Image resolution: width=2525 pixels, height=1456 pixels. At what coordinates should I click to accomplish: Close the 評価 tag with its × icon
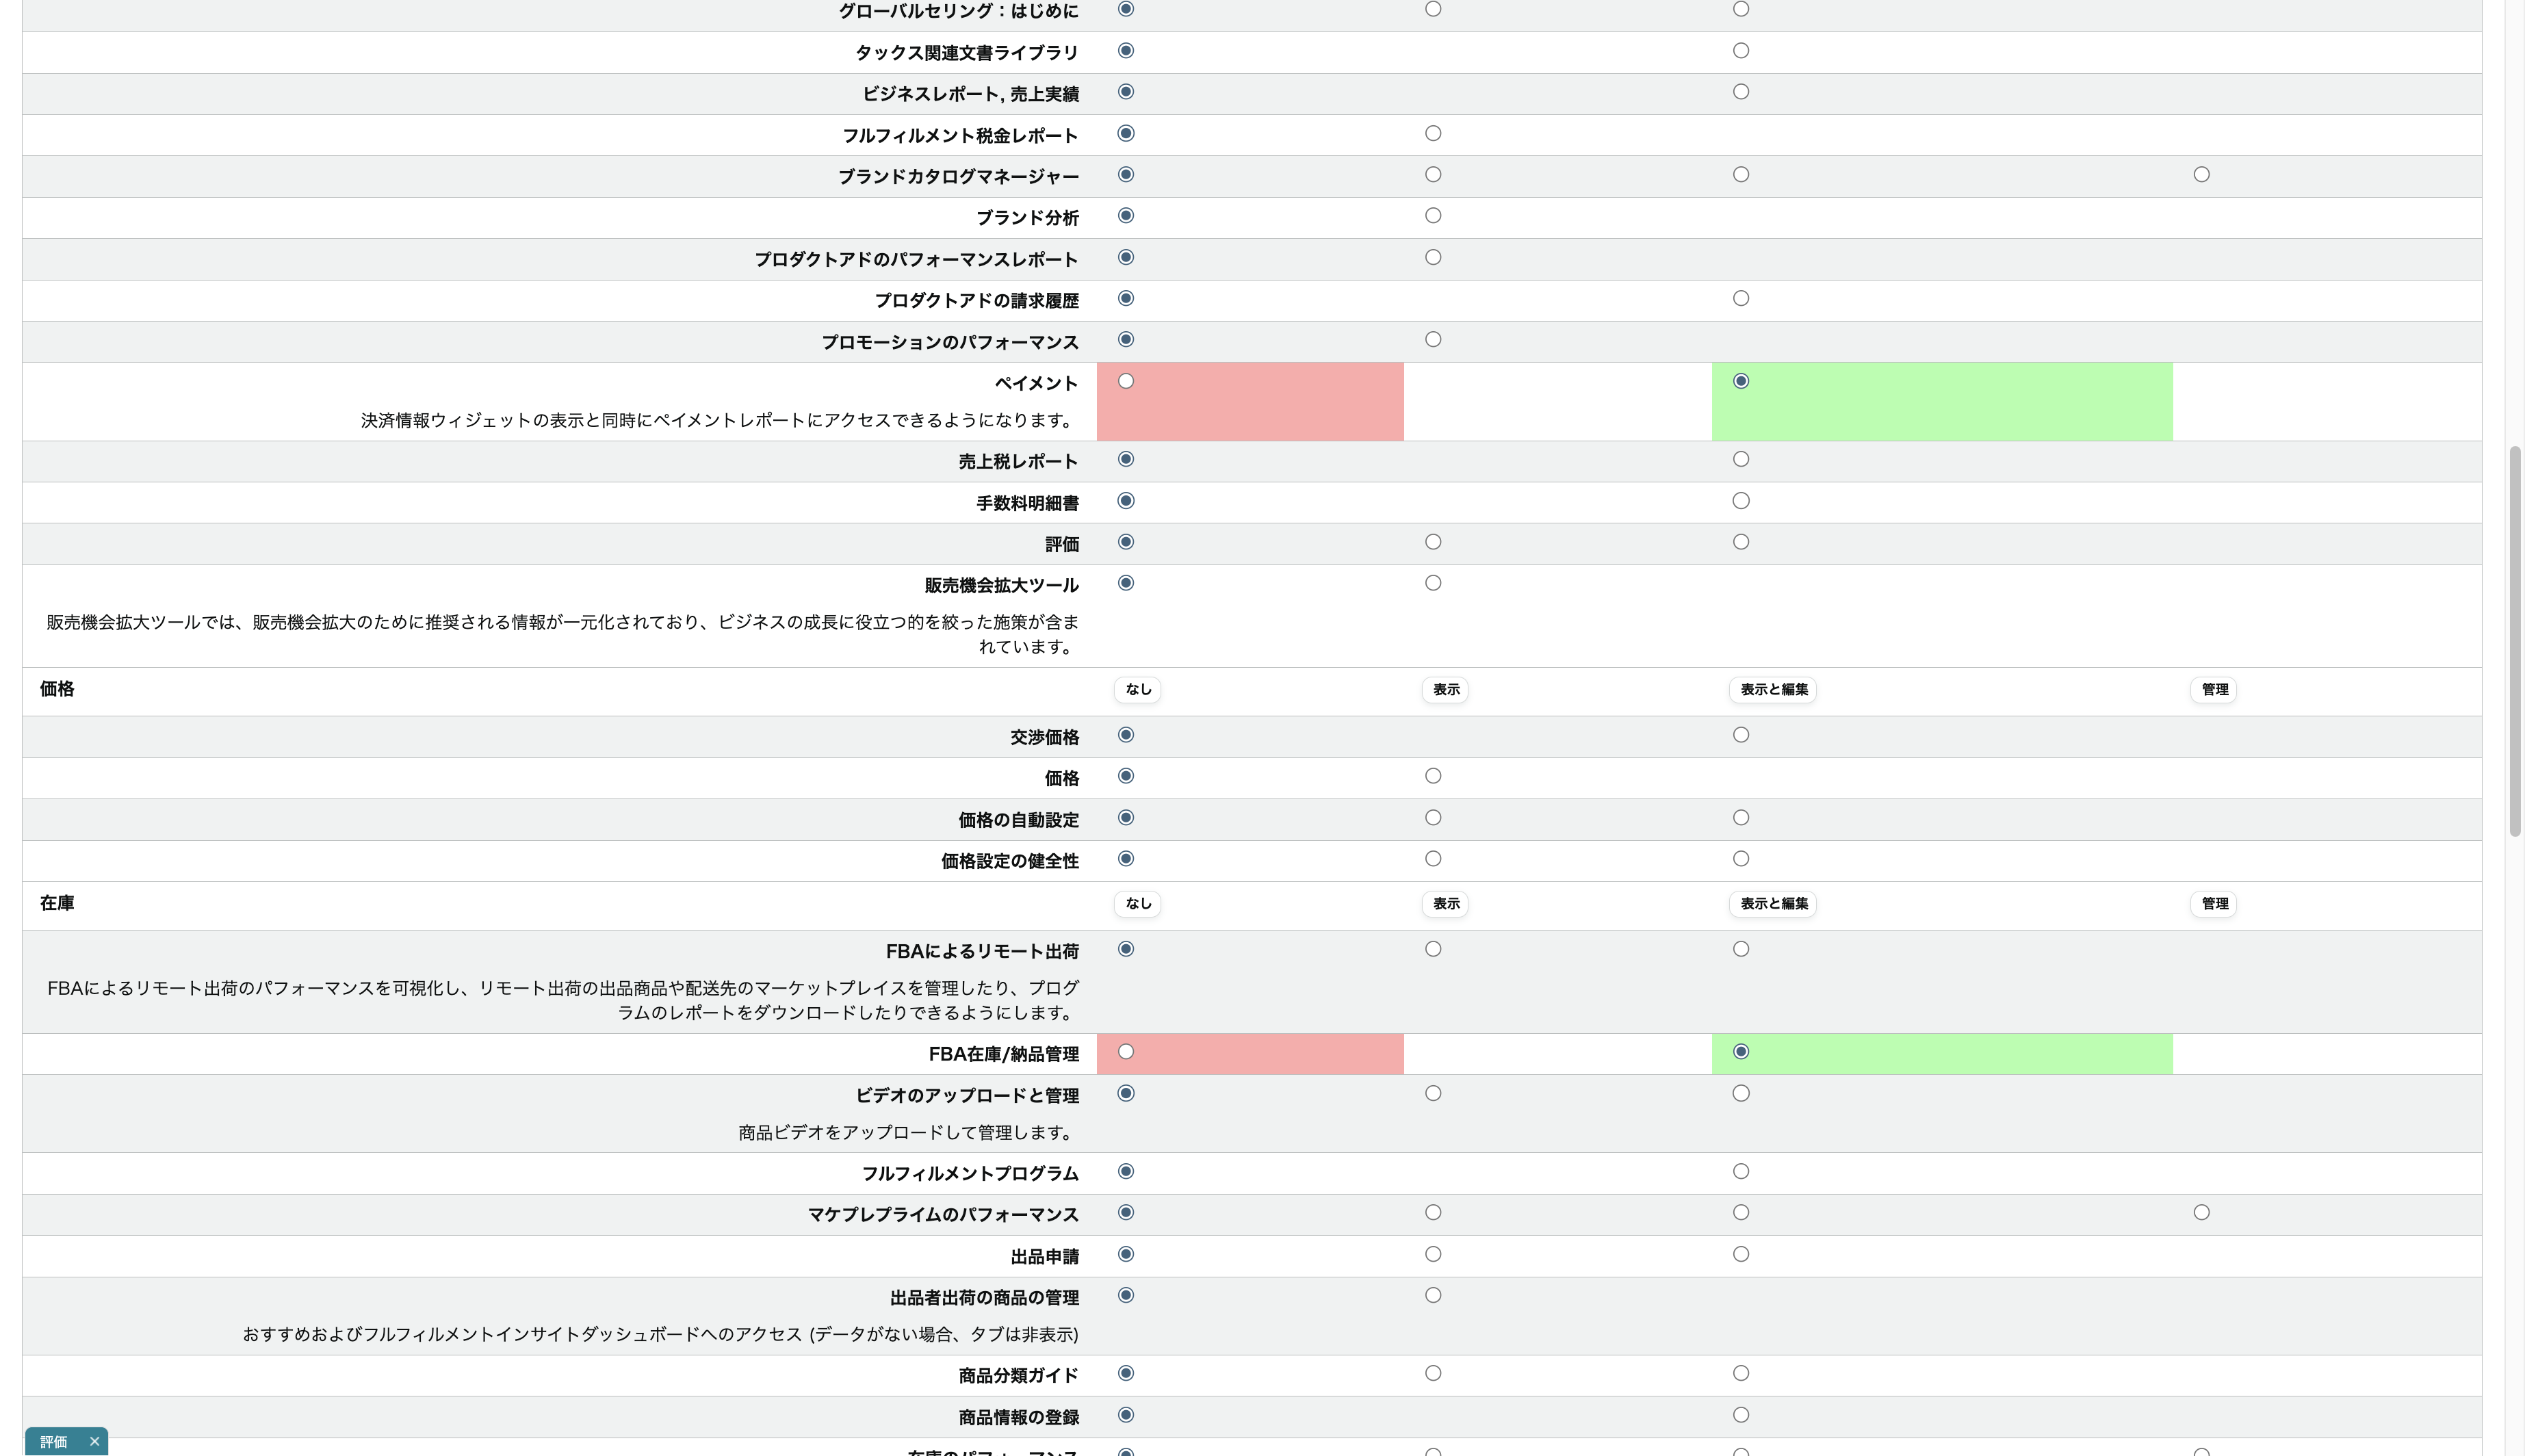point(94,1441)
